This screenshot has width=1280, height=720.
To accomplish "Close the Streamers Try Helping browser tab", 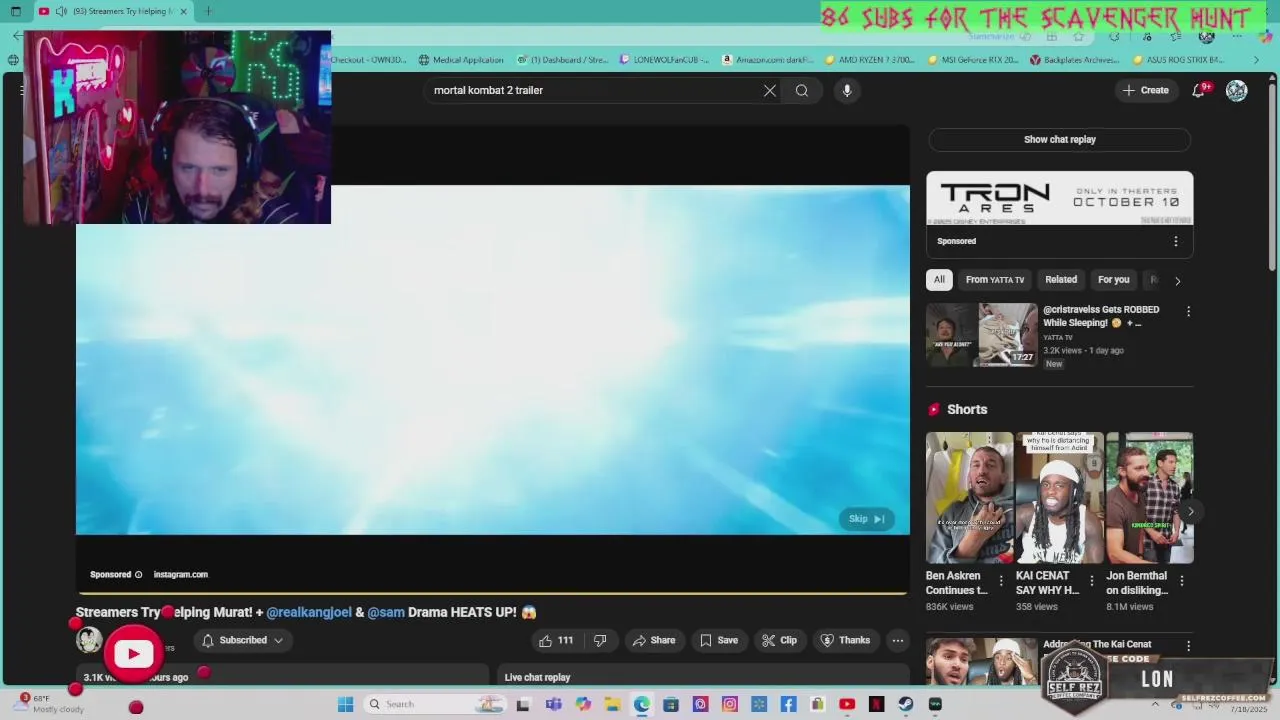I will point(183,12).
